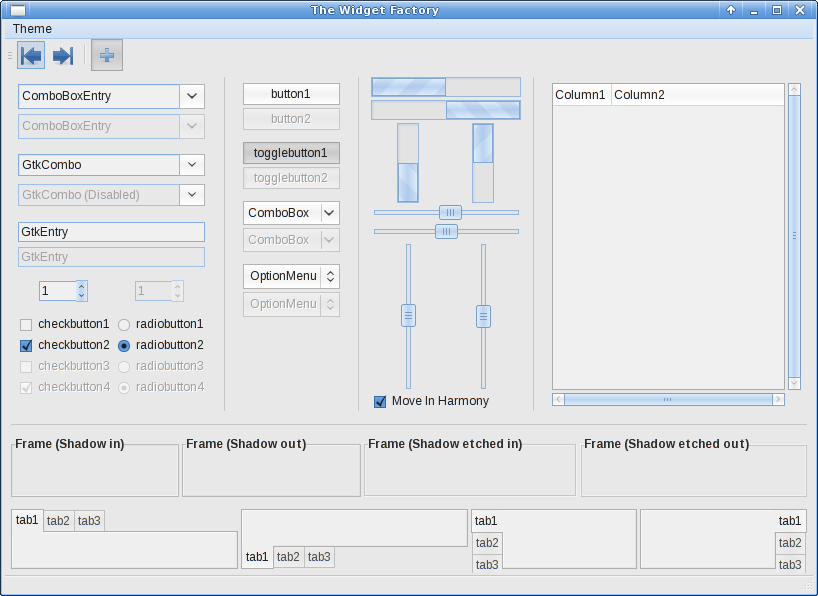
Task: Open the Theme menu
Action: click(32, 29)
